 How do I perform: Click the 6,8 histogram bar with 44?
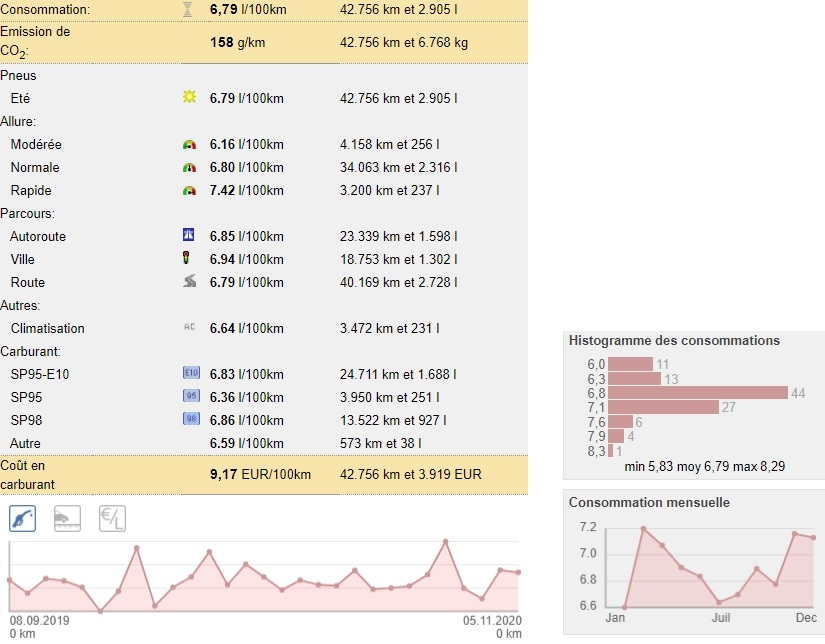point(698,393)
